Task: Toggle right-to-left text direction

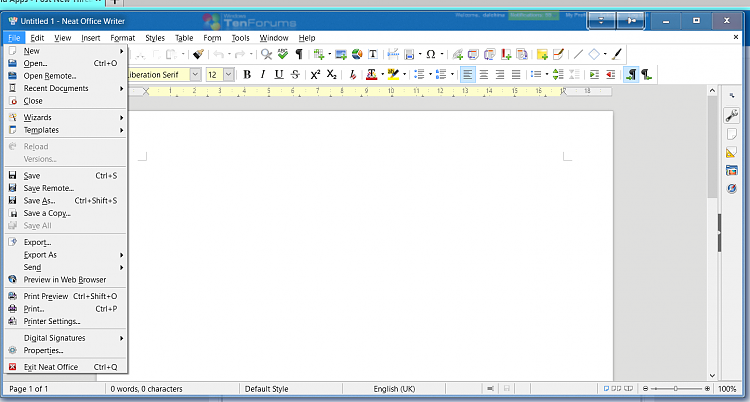Action: pyautogui.click(x=647, y=75)
